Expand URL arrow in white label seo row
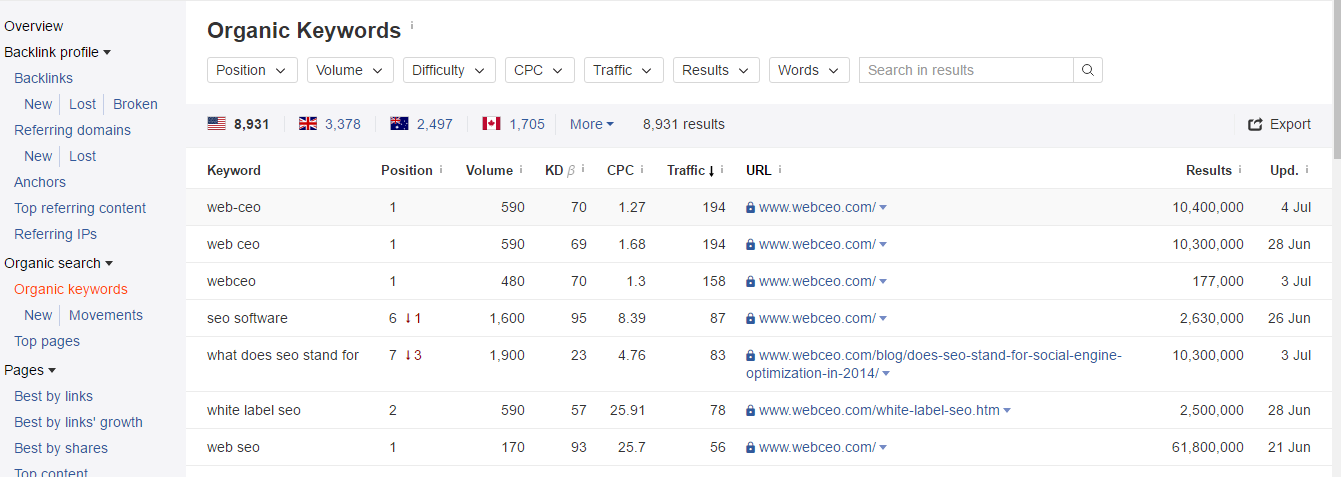The width and height of the screenshot is (1341, 477). [1007, 411]
